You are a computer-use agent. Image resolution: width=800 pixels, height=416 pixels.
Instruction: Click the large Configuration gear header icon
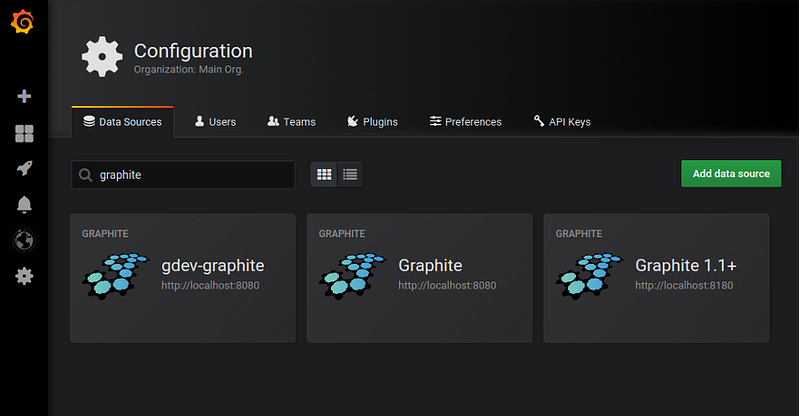[102, 57]
